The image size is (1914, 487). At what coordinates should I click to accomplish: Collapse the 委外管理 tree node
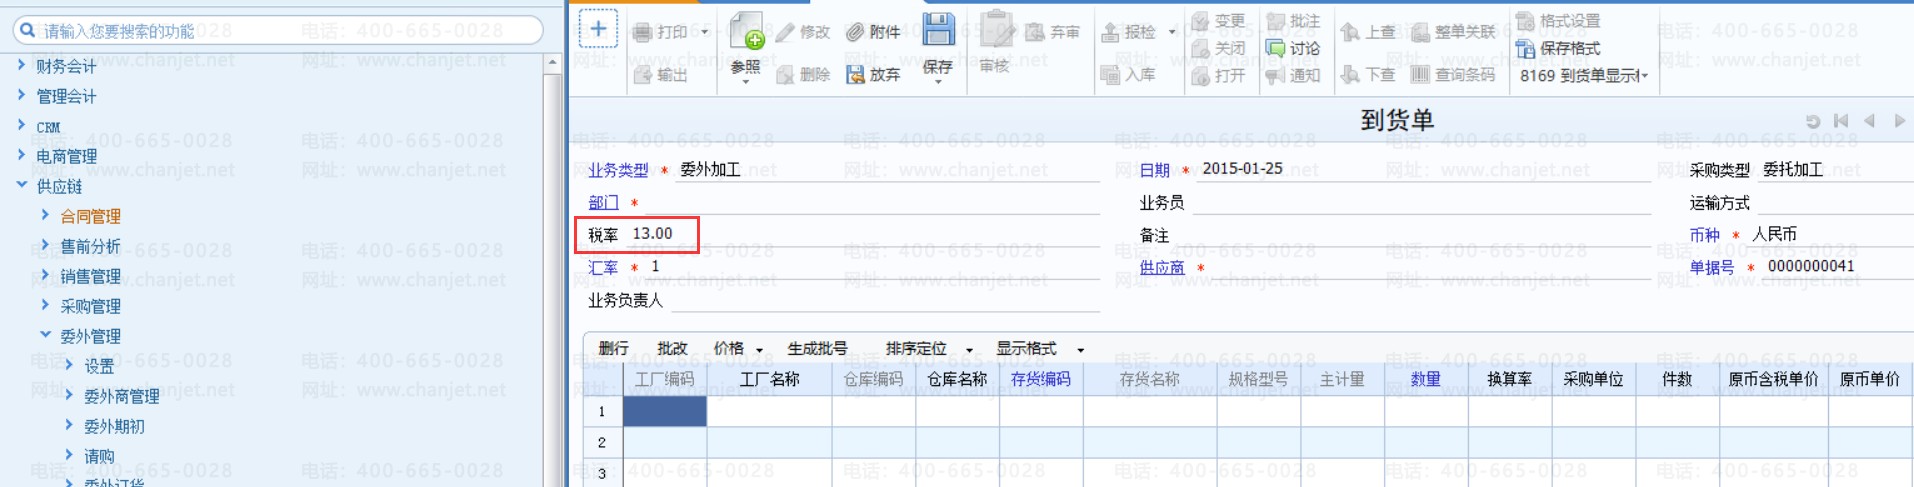45,335
